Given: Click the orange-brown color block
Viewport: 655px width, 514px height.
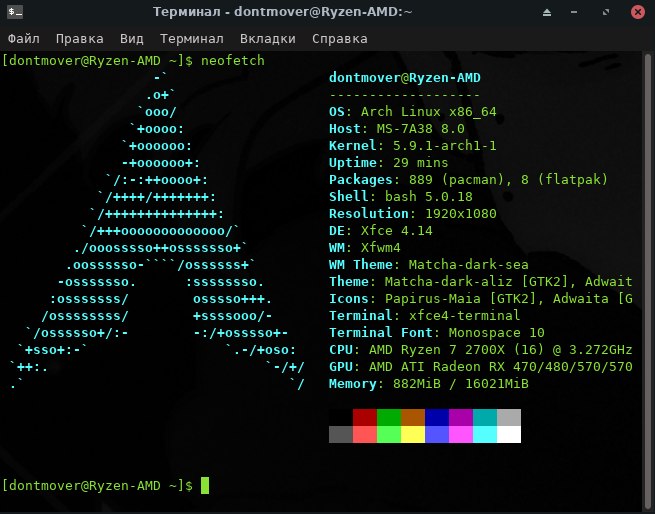Looking at the screenshot, I should (x=413, y=417).
